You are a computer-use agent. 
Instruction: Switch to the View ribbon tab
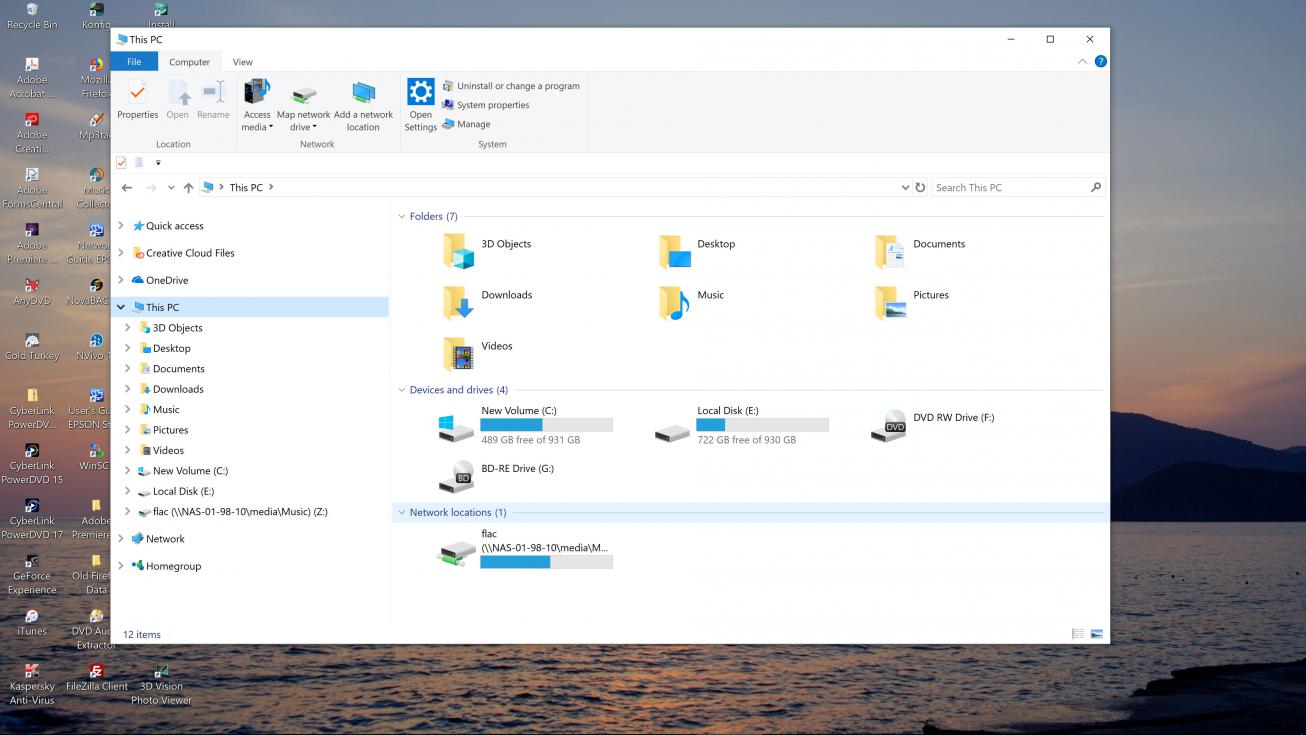click(242, 62)
